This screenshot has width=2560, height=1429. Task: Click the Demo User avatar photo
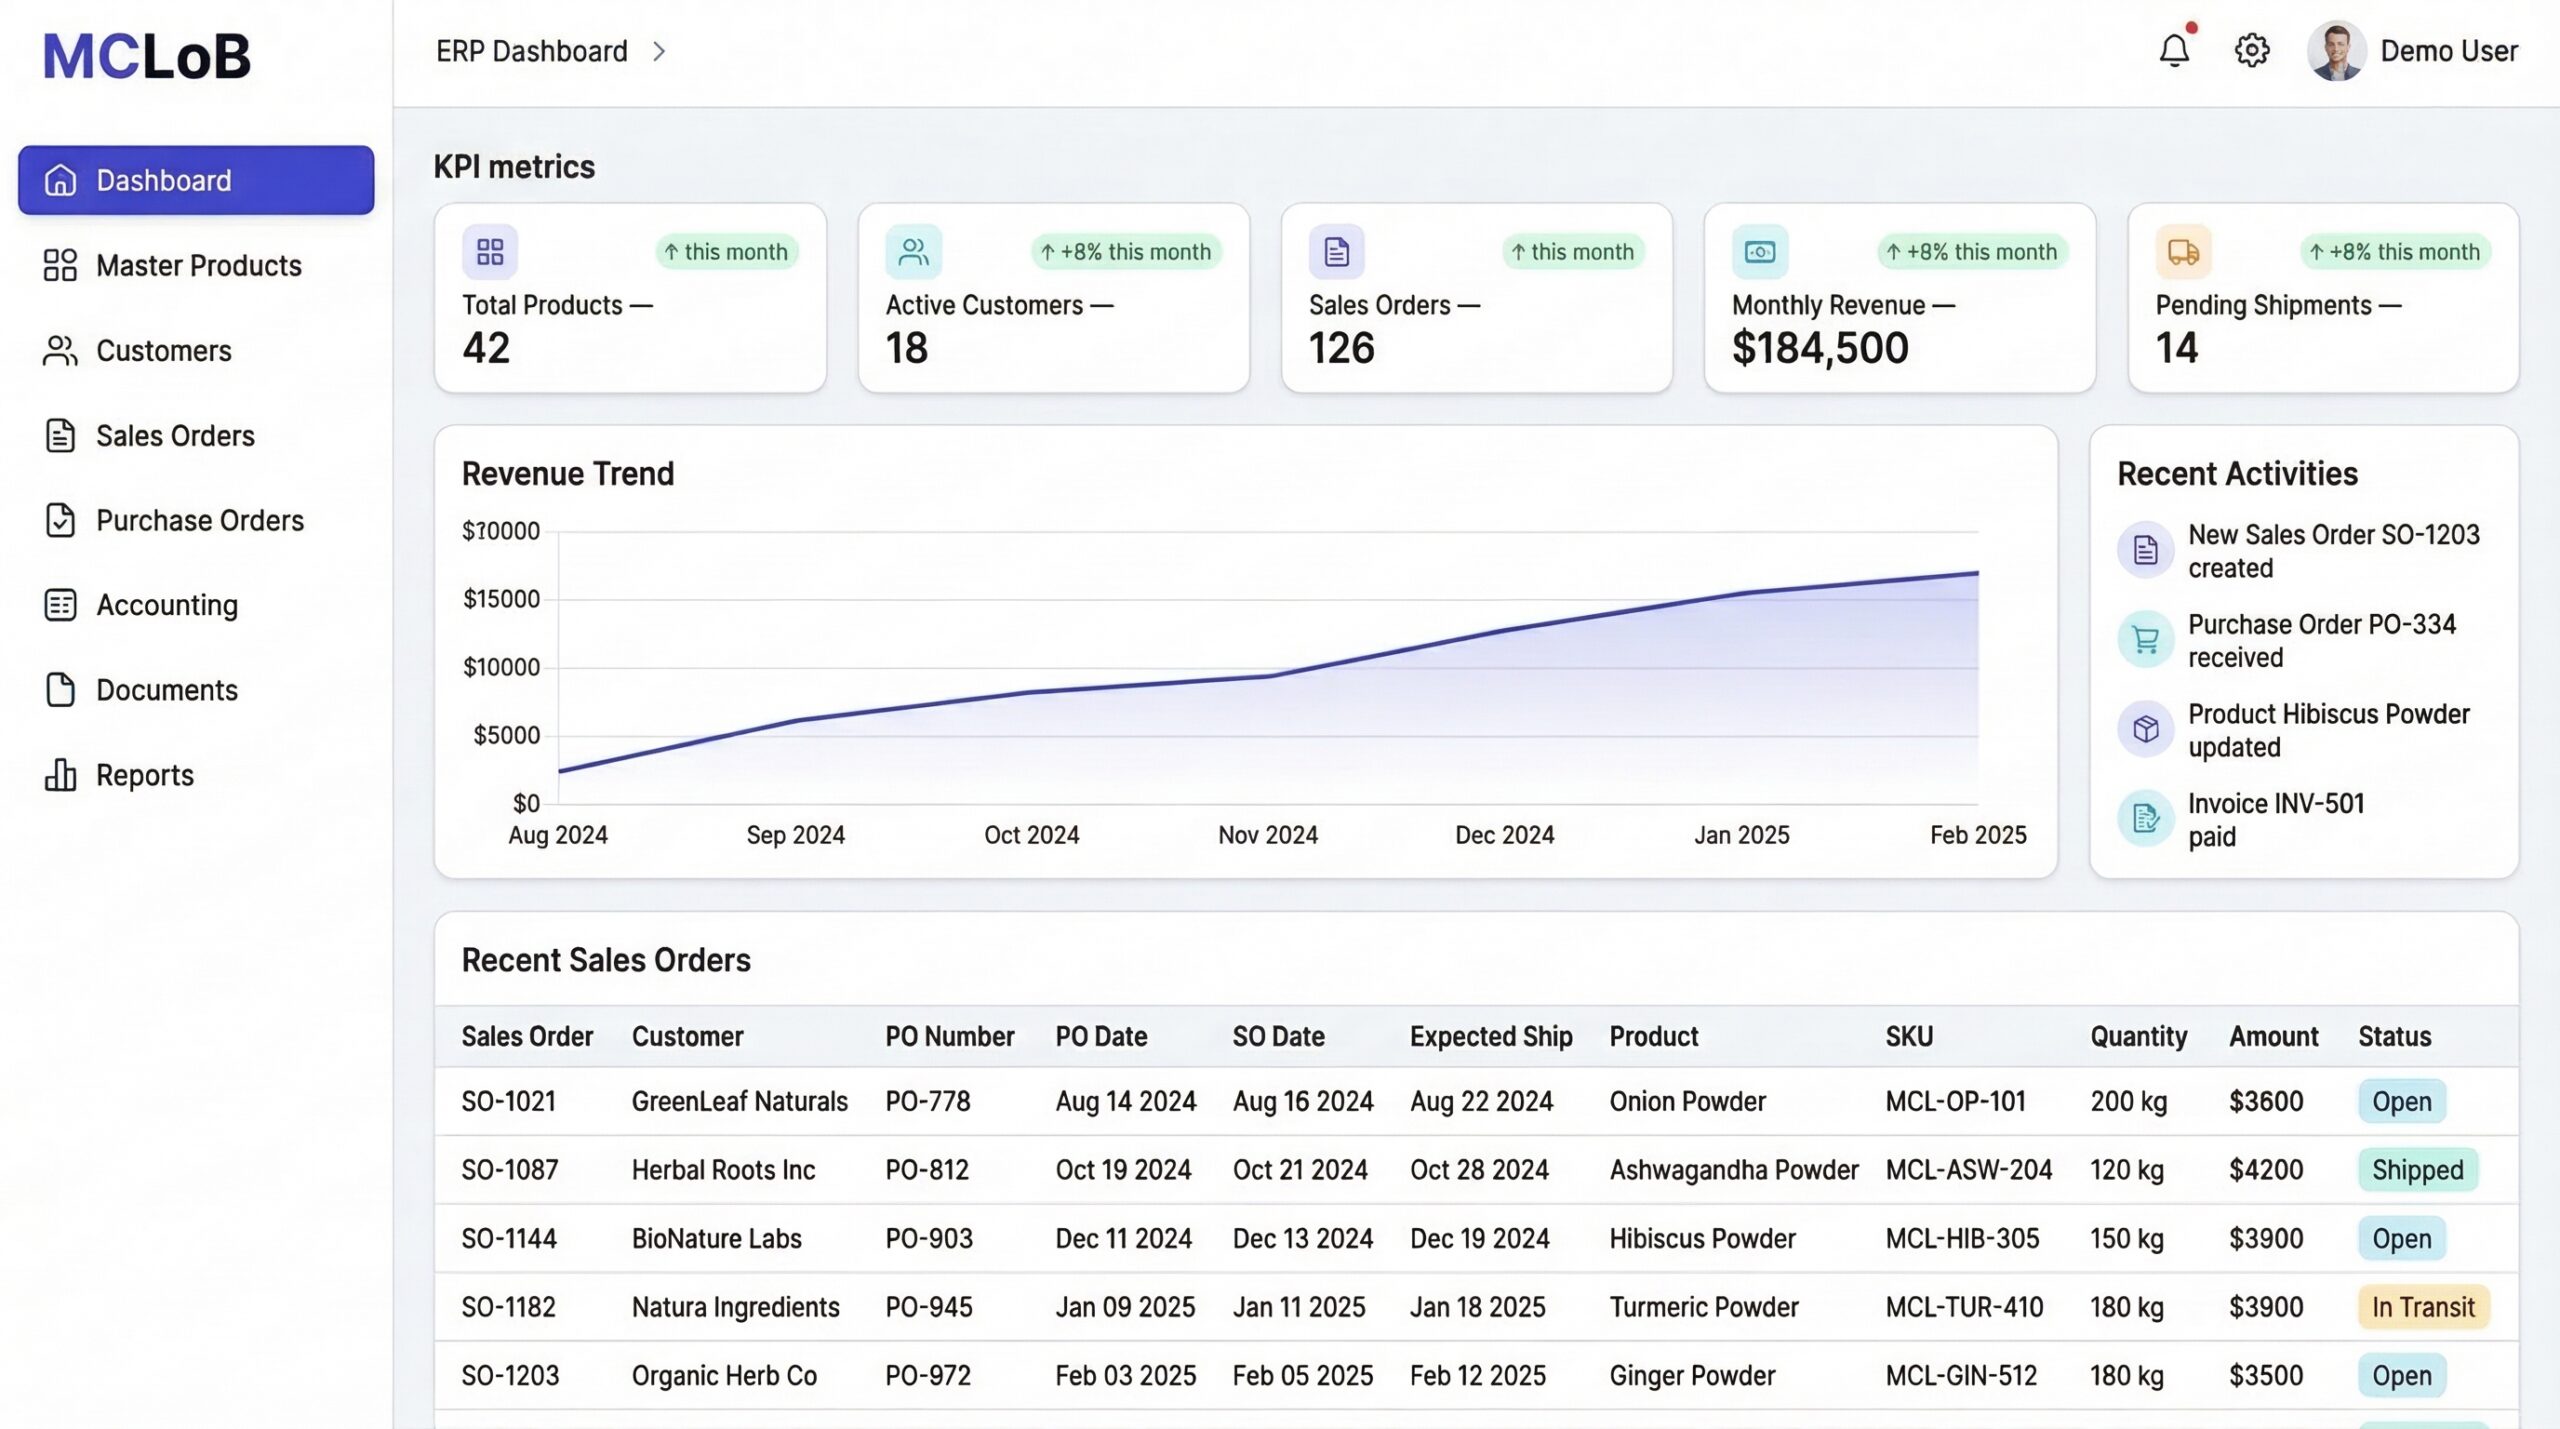click(2335, 51)
